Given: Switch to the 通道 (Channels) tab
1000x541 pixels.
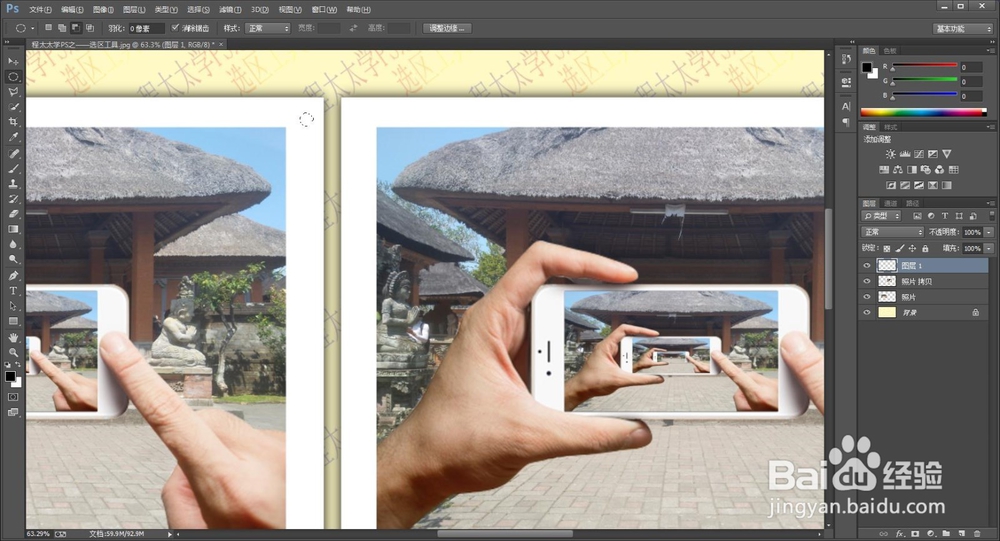Looking at the screenshot, I should (892, 204).
